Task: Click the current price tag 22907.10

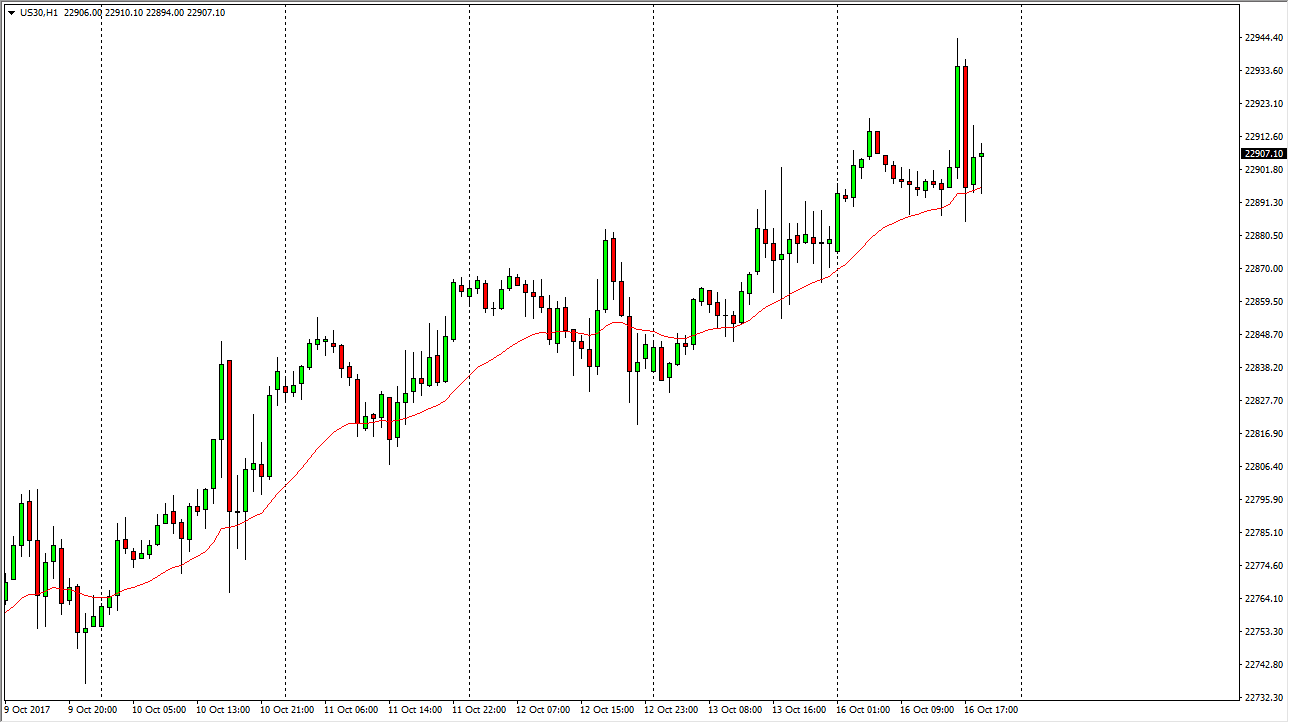Action: 1261,154
